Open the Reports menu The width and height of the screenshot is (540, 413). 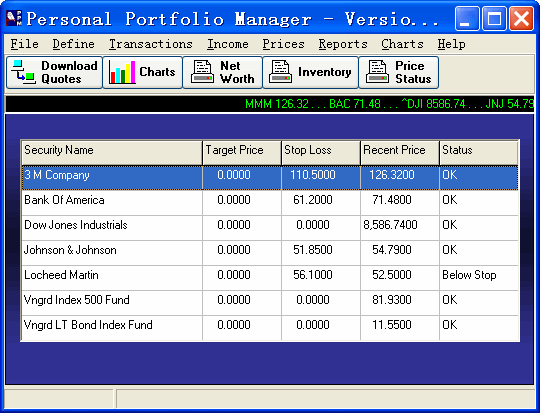(343, 44)
